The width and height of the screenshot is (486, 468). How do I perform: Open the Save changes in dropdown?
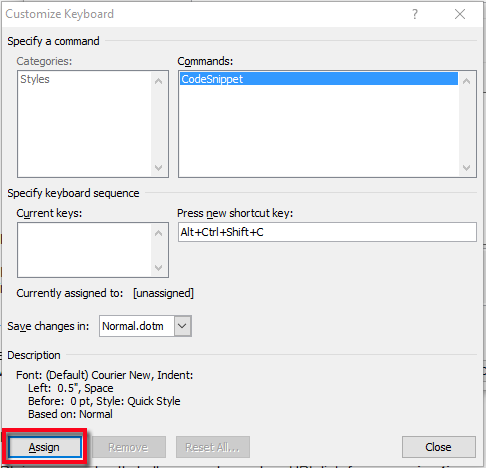click(182, 326)
